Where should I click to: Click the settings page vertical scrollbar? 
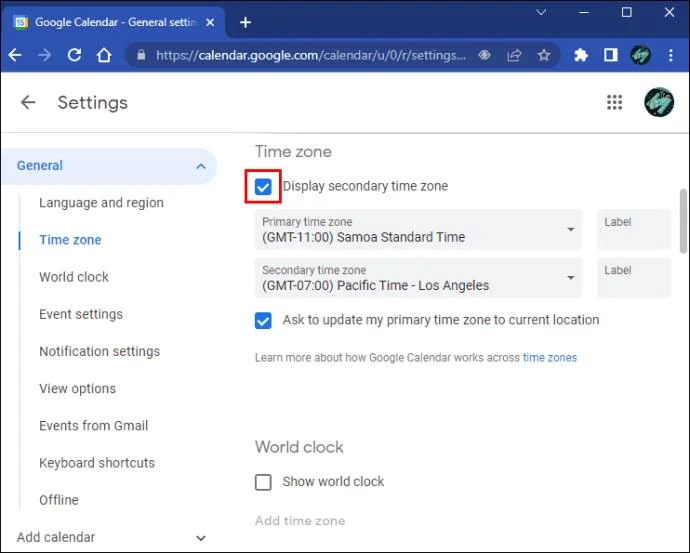[683, 221]
